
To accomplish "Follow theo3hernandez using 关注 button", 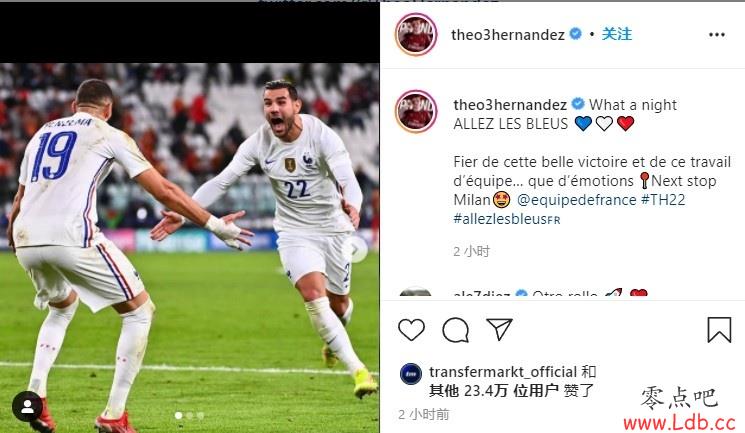I will tap(617, 34).
